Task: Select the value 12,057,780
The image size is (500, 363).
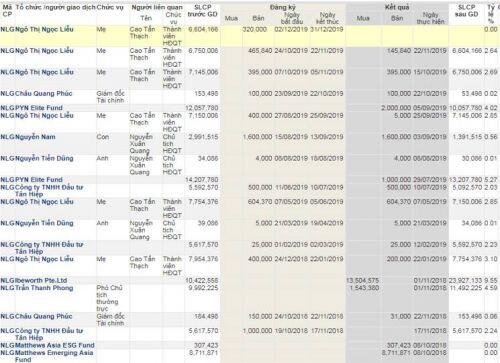Action: 202,108
